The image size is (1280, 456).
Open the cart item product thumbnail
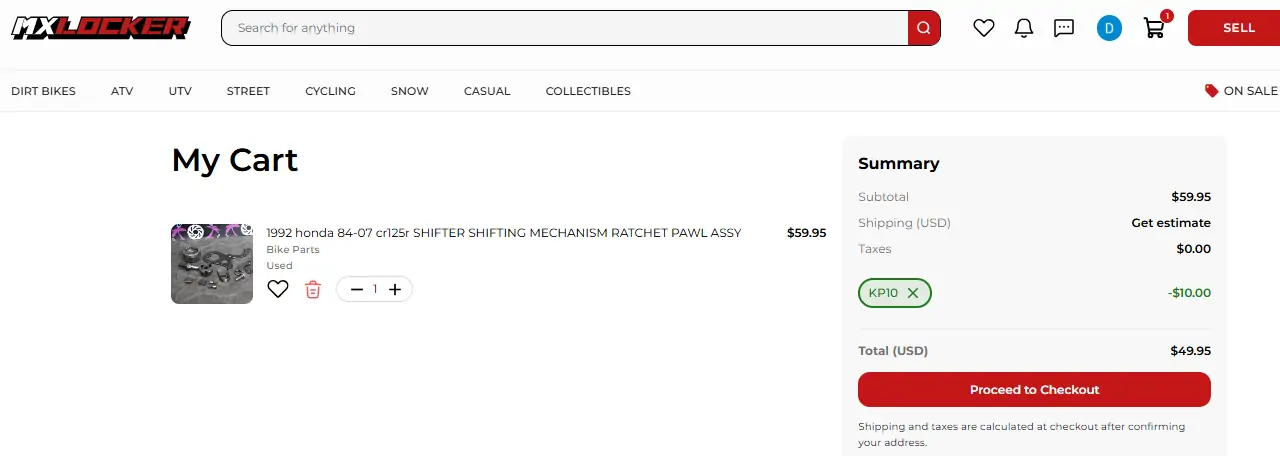click(x=212, y=264)
